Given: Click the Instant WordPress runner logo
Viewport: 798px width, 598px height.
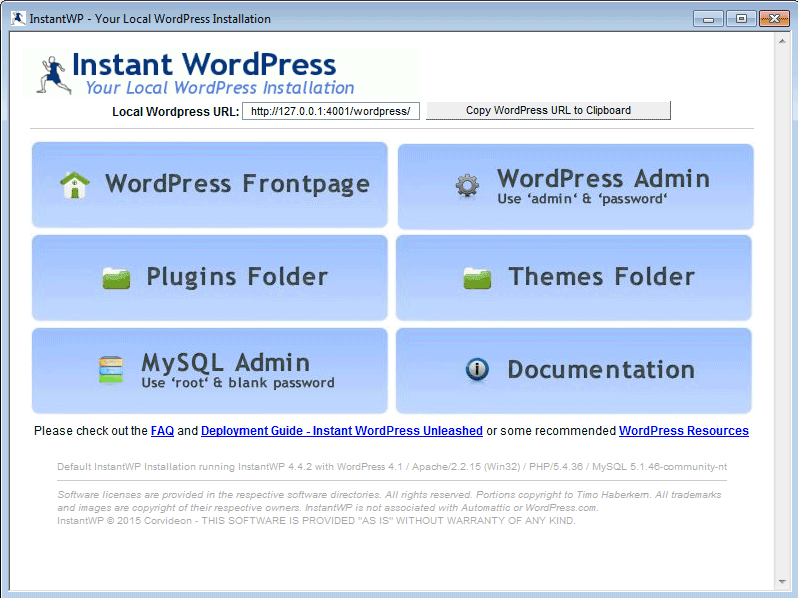Looking at the screenshot, I should 54,75.
